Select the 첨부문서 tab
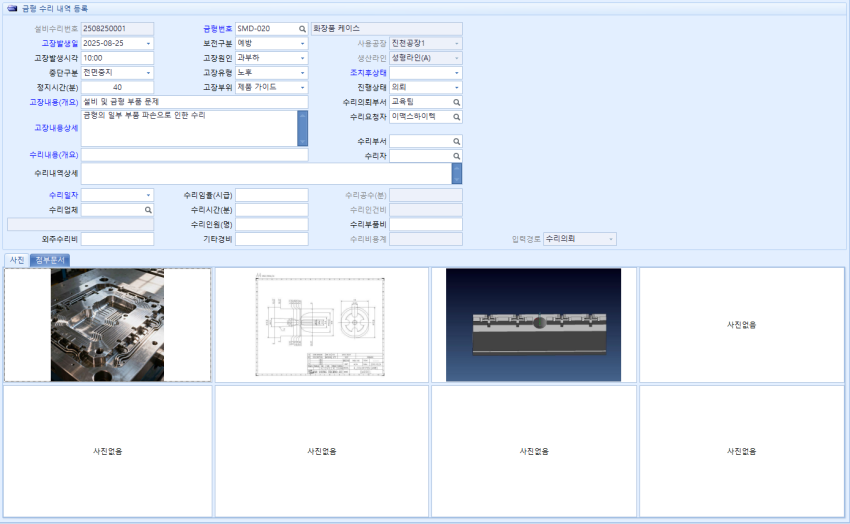The width and height of the screenshot is (850, 524). tap(49, 260)
